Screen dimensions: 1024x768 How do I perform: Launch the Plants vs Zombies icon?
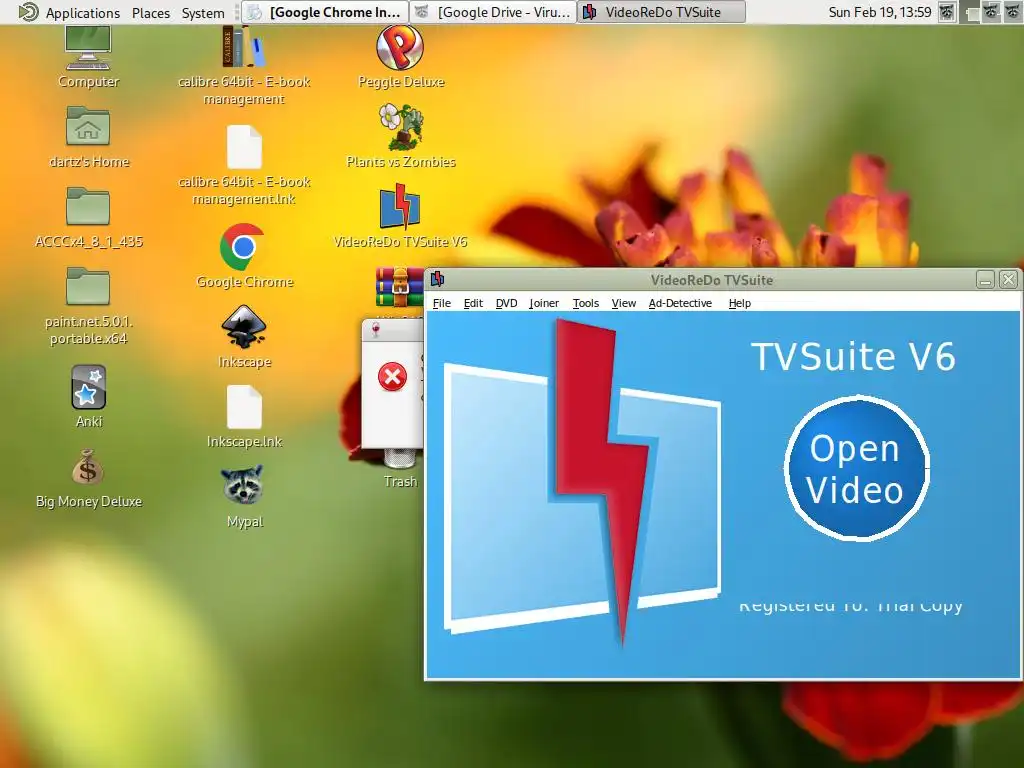click(x=400, y=127)
